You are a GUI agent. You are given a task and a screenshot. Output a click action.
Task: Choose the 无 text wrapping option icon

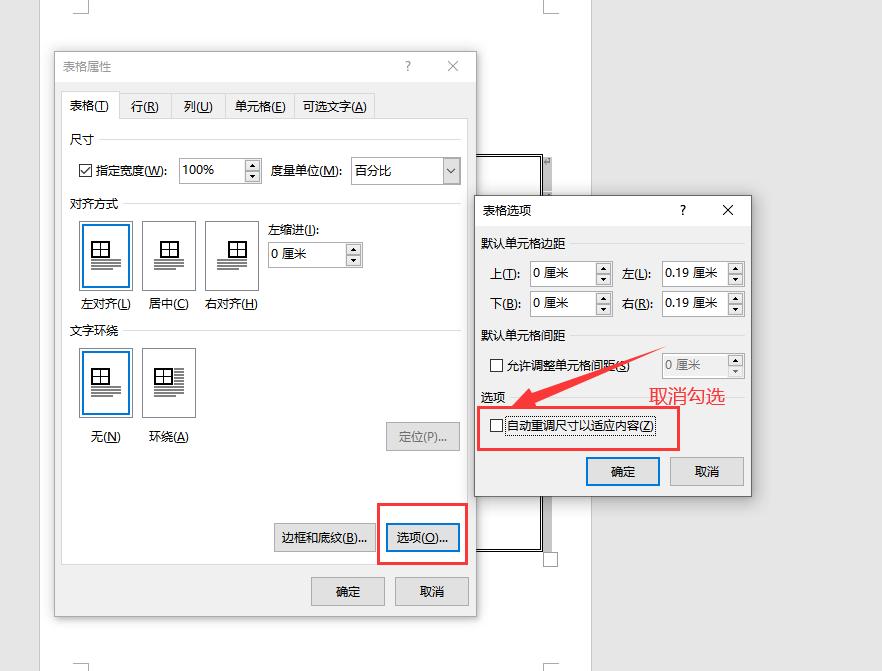[105, 382]
